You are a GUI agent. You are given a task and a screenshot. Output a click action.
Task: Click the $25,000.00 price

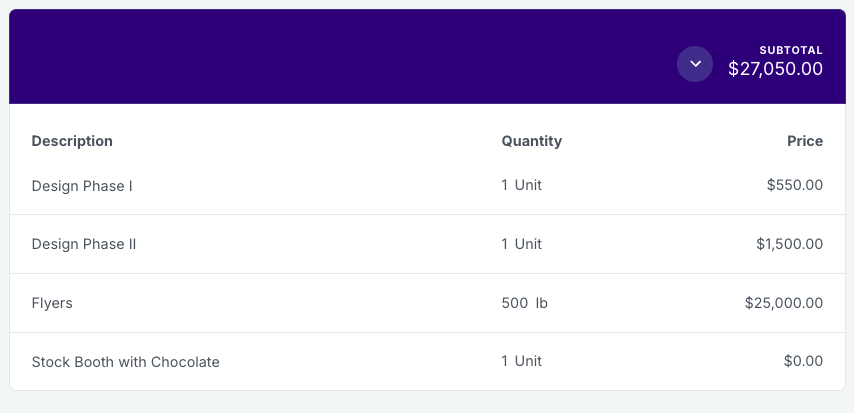coord(784,303)
